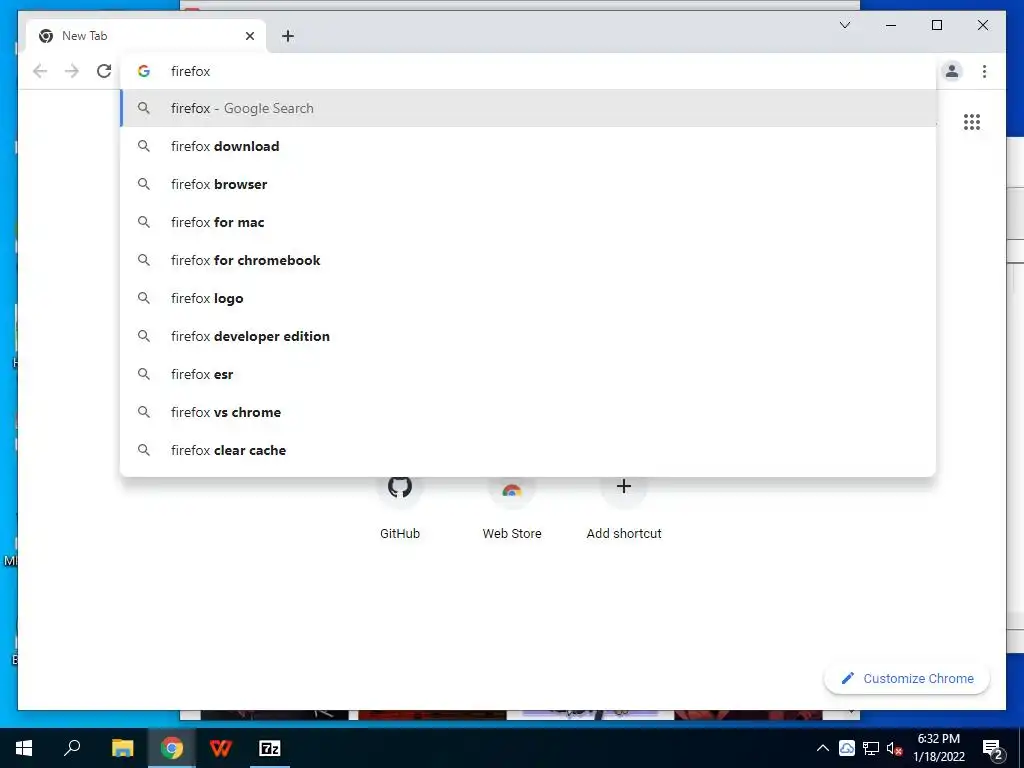
Task: Choose 'firefox developer edition' suggestion
Action: tap(528, 336)
